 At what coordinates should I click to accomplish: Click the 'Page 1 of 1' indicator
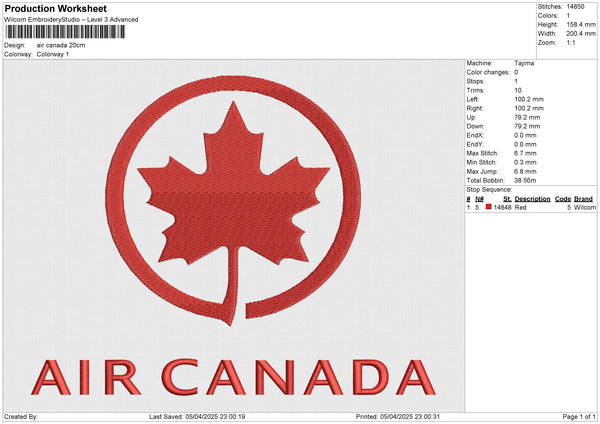coord(579,417)
